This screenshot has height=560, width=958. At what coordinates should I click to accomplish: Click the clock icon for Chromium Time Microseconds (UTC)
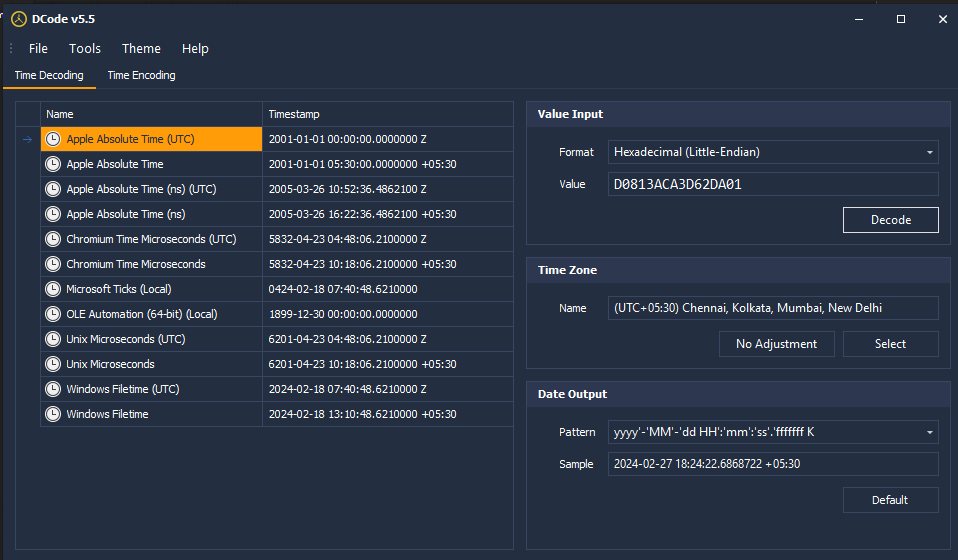53,239
